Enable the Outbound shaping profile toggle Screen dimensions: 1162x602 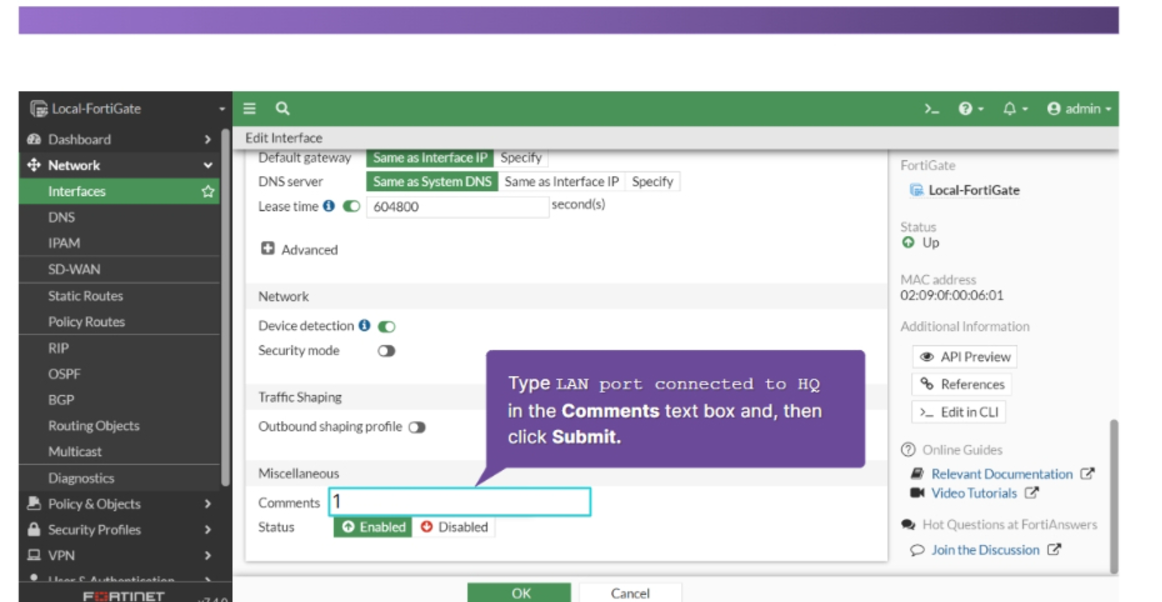click(x=417, y=427)
